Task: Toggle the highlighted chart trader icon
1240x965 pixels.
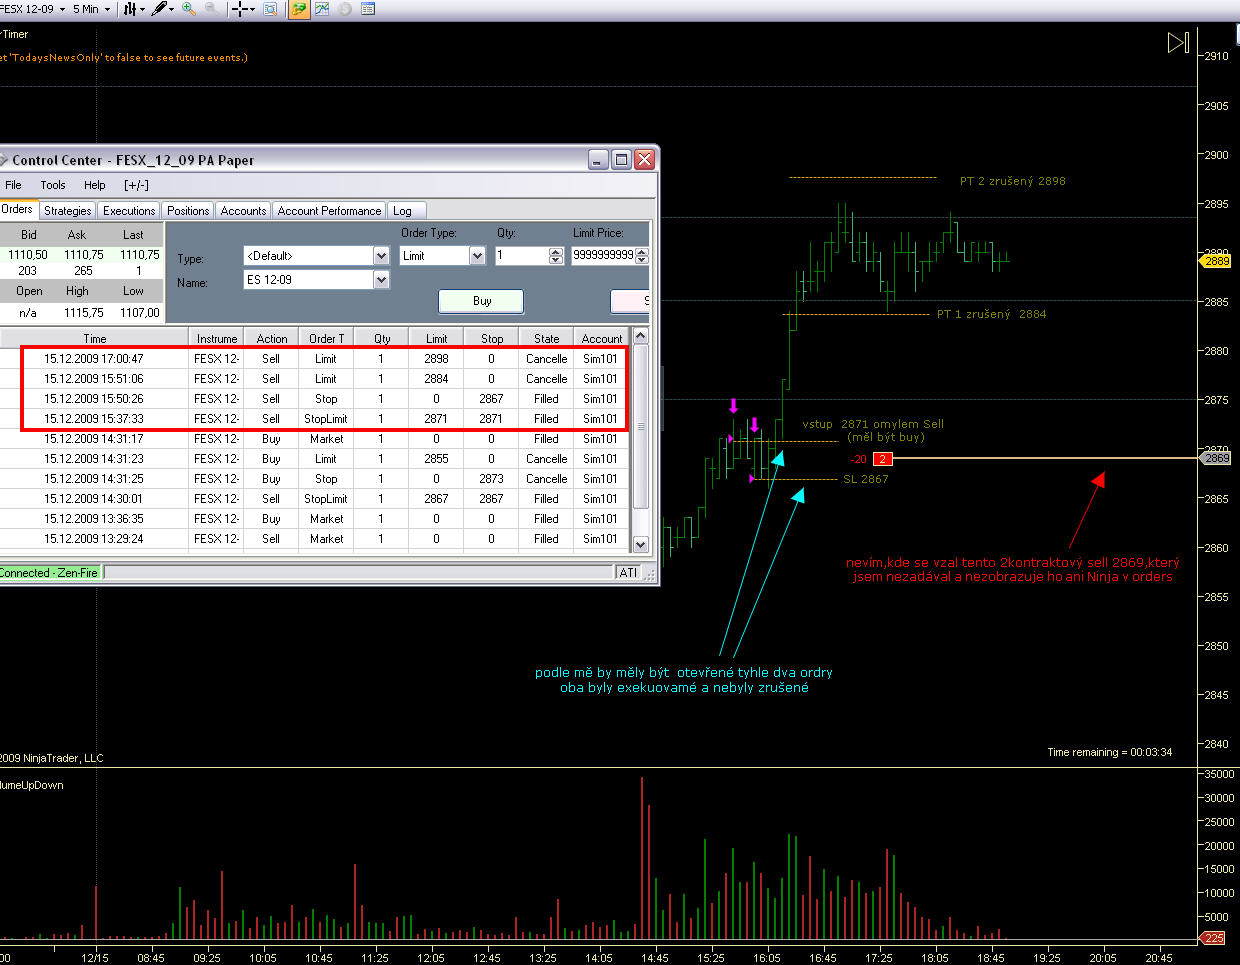Action: (x=298, y=9)
